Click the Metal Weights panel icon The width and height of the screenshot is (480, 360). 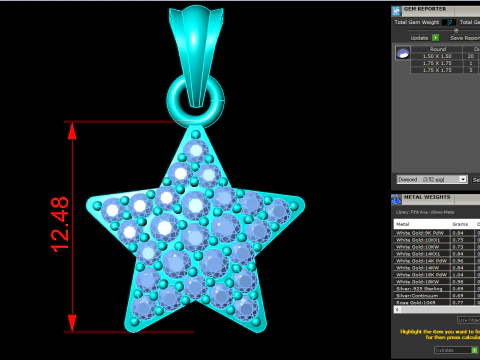(396, 199)
